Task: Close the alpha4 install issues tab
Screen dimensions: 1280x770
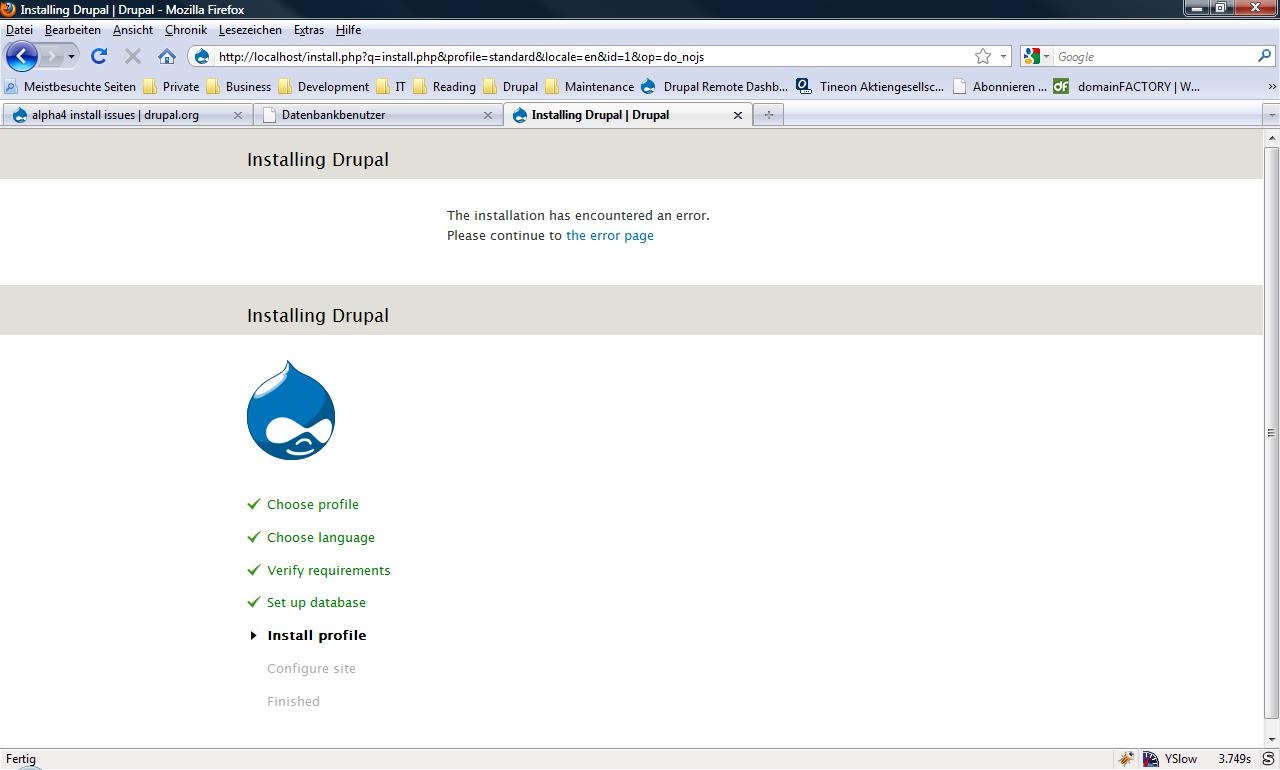Action: (x=238, y=115)
